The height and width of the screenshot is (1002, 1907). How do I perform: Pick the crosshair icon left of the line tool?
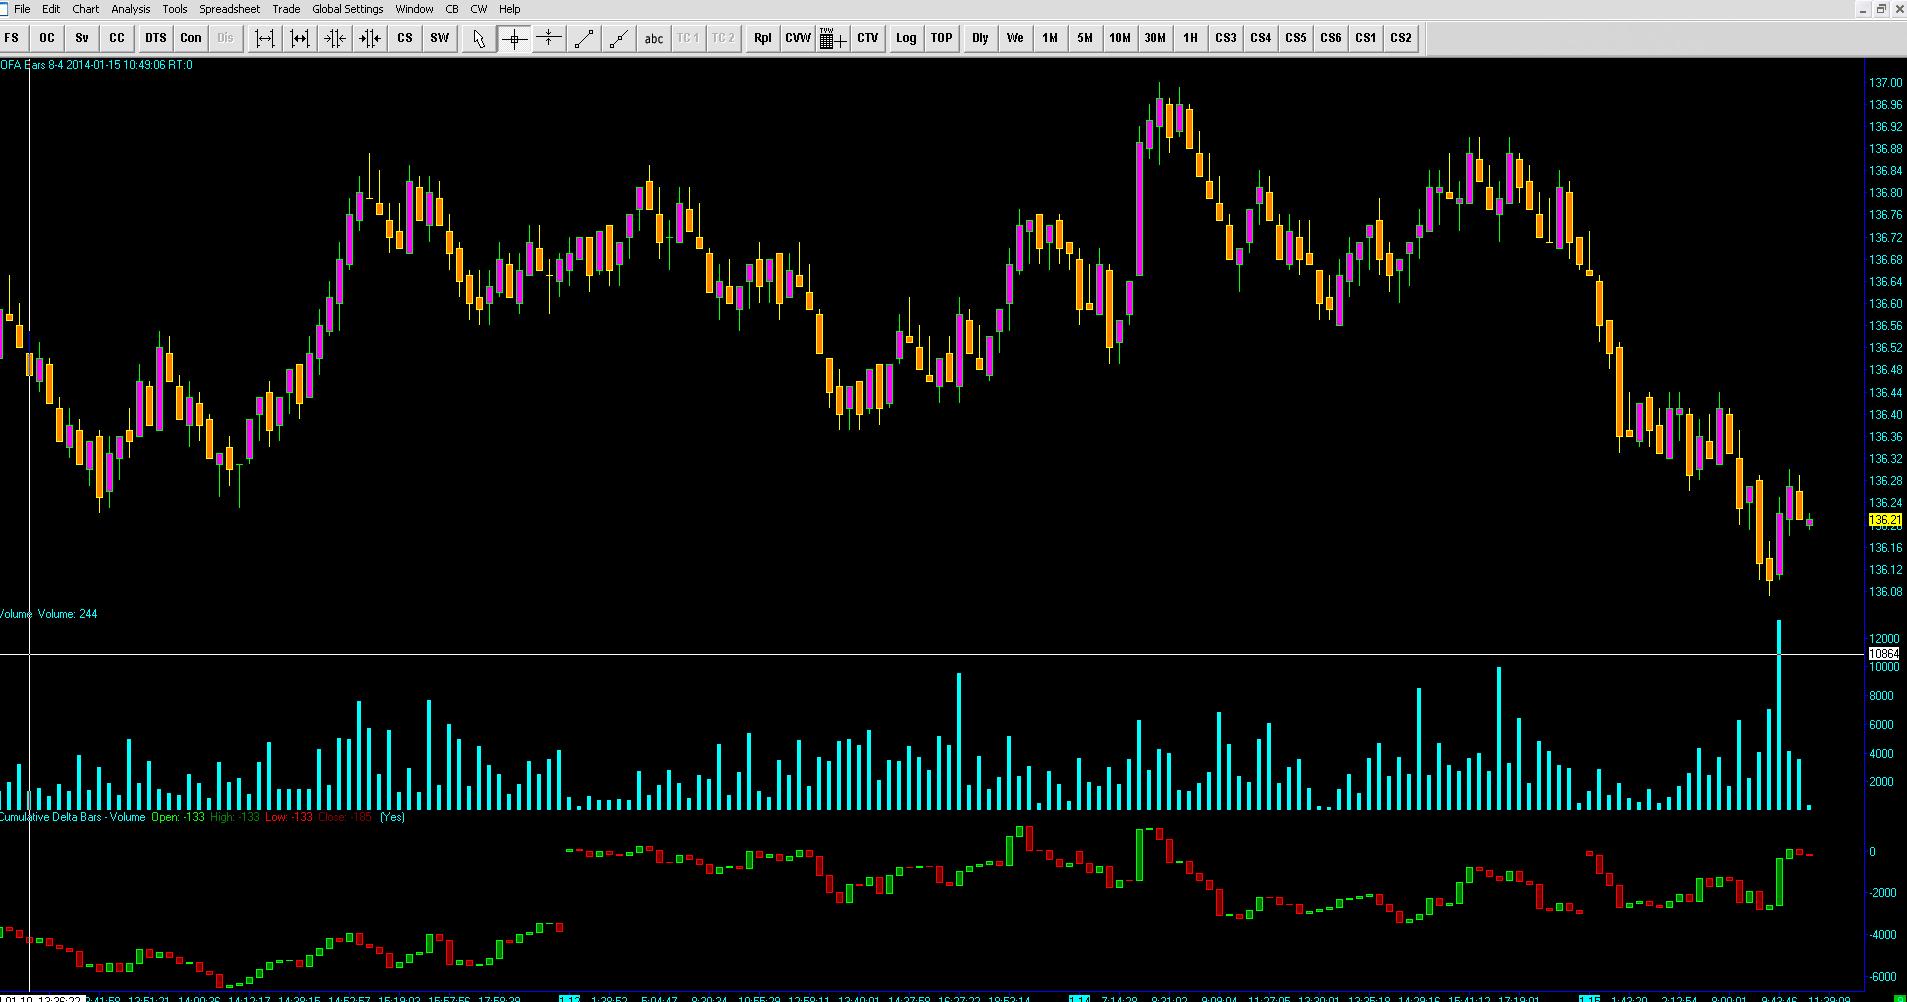(549, 38)
